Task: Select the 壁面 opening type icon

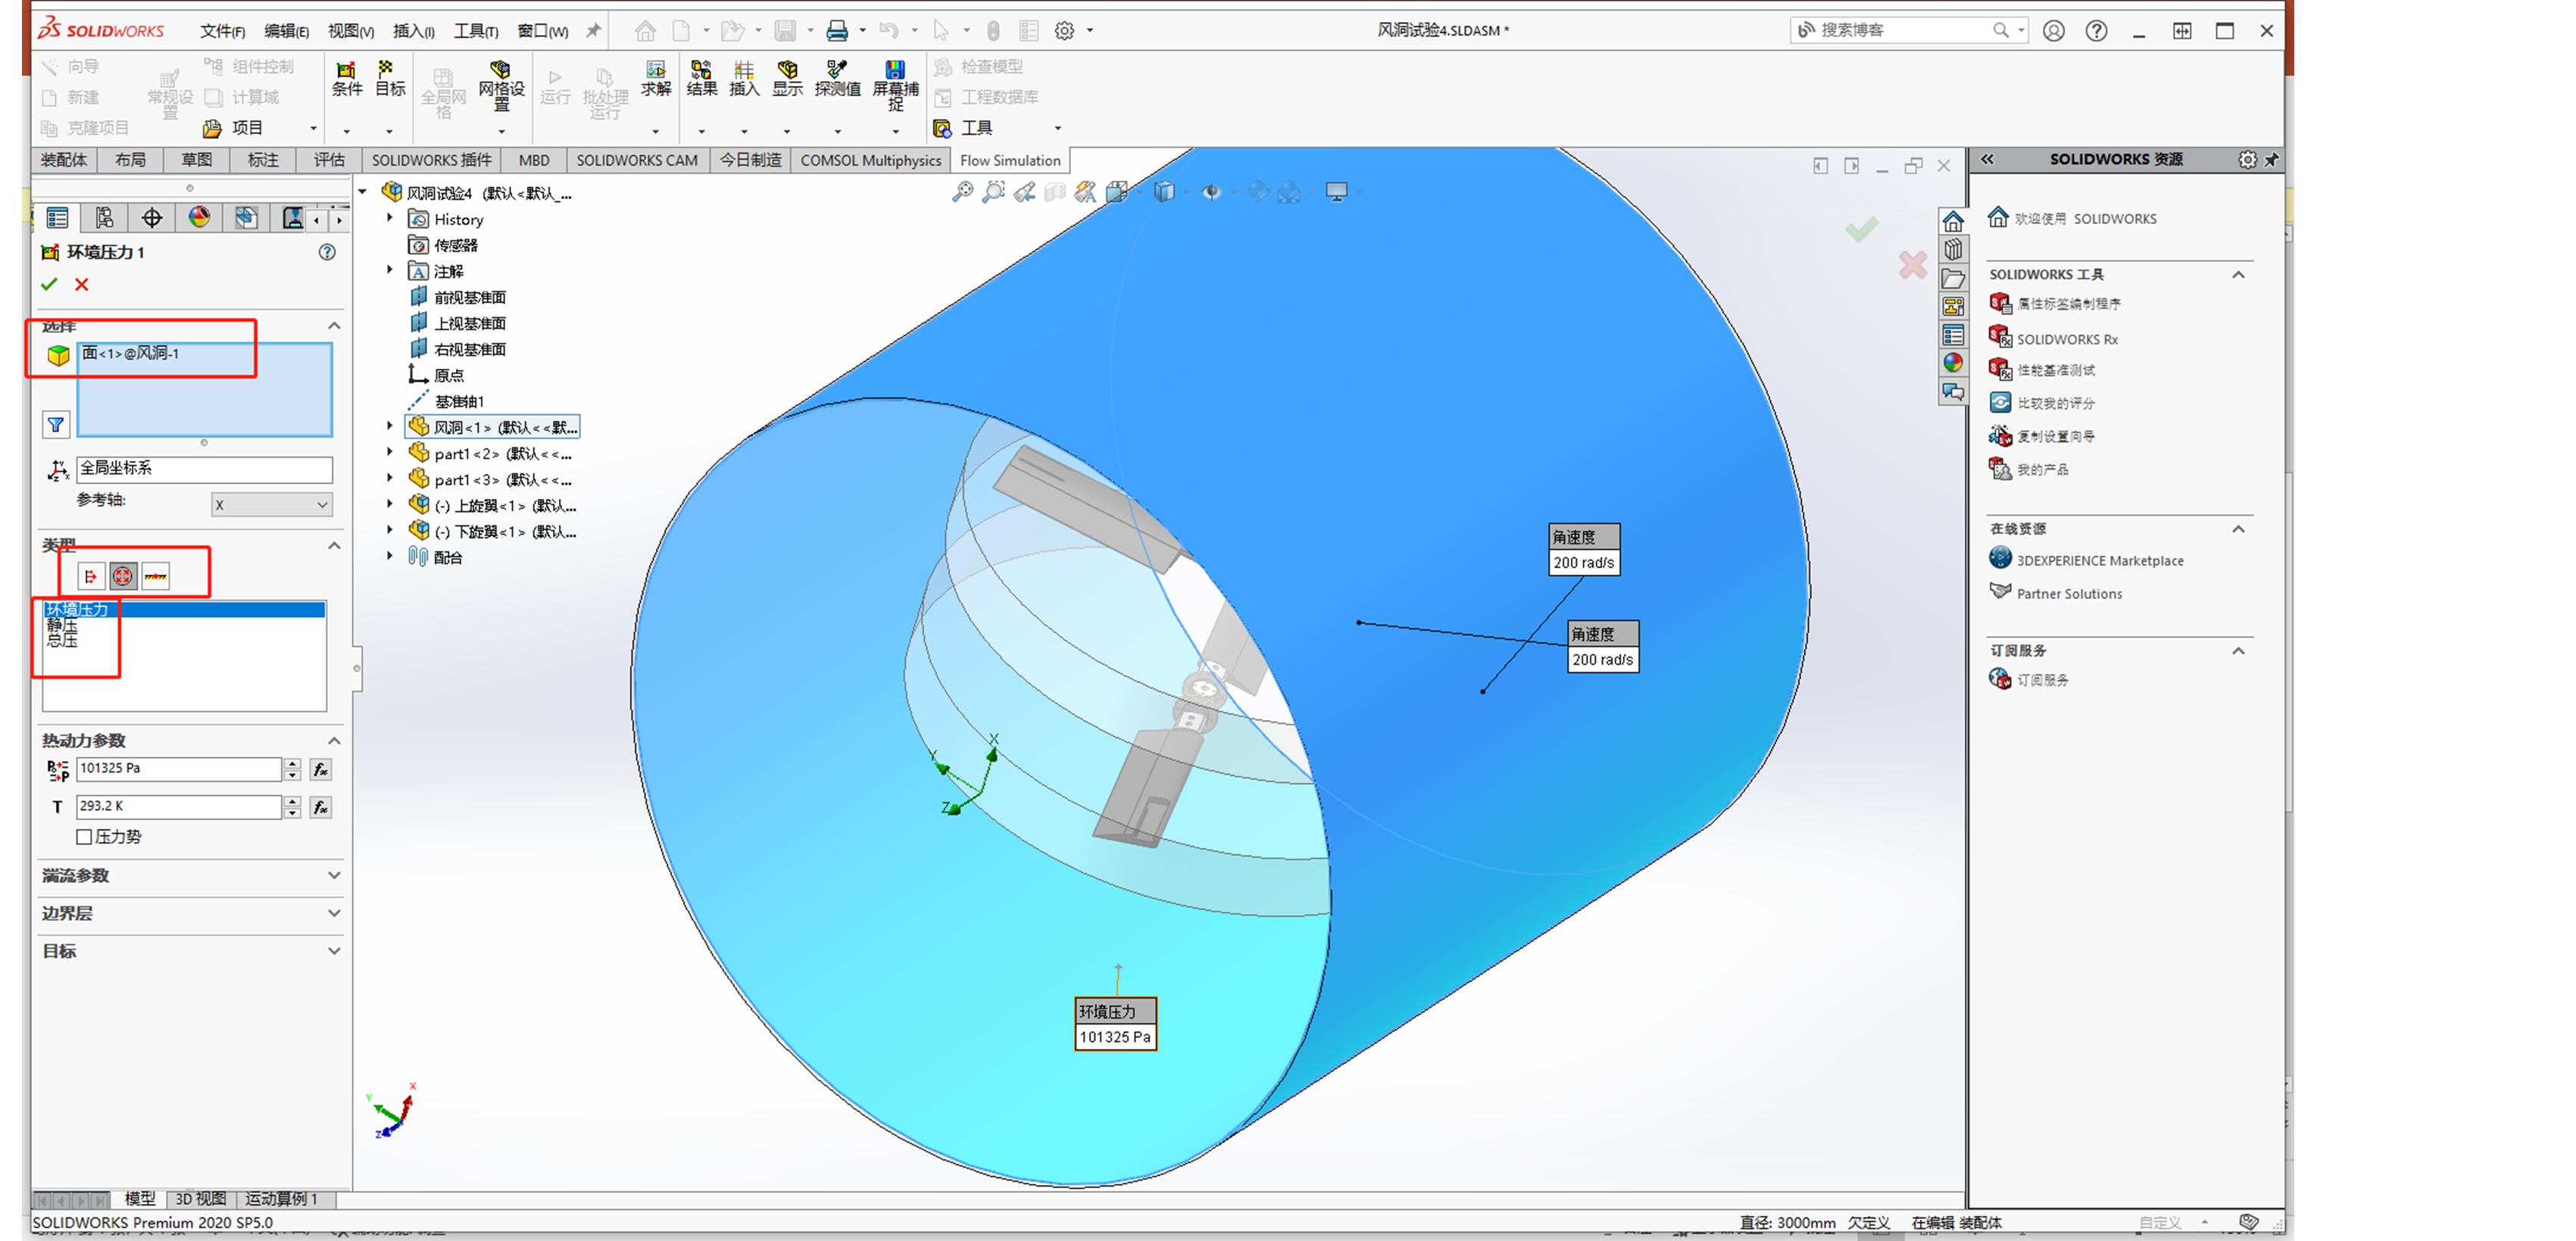Action: click(x=156, y=576)
